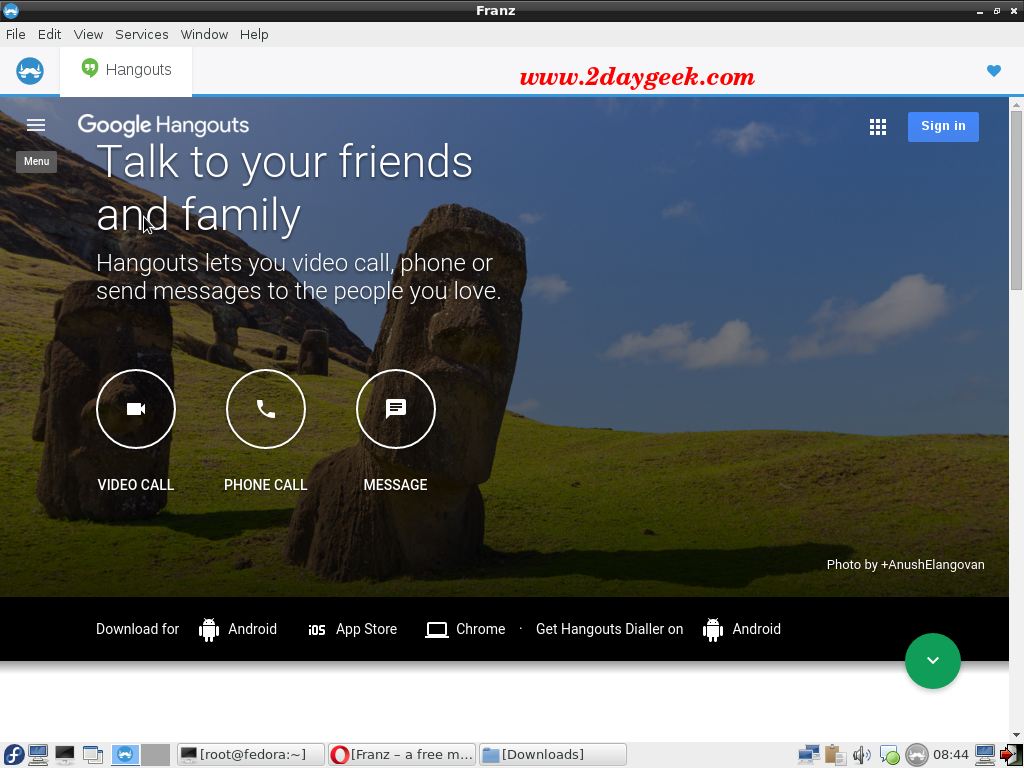This screenshot has height=768, width=1024.
Task: Click the page vertical scrollbar thumb
Action: [1016, 200]
